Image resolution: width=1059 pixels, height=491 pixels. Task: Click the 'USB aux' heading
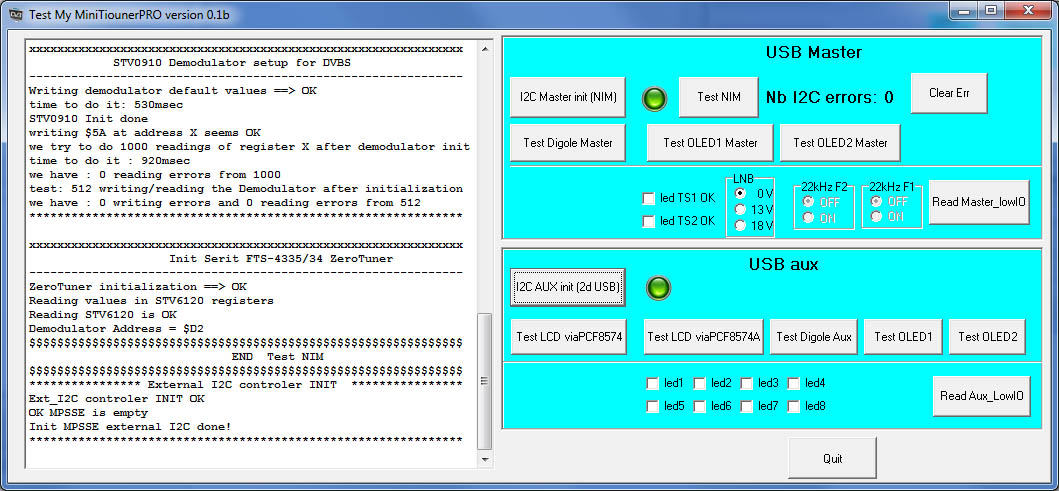(x=783, y=264)
